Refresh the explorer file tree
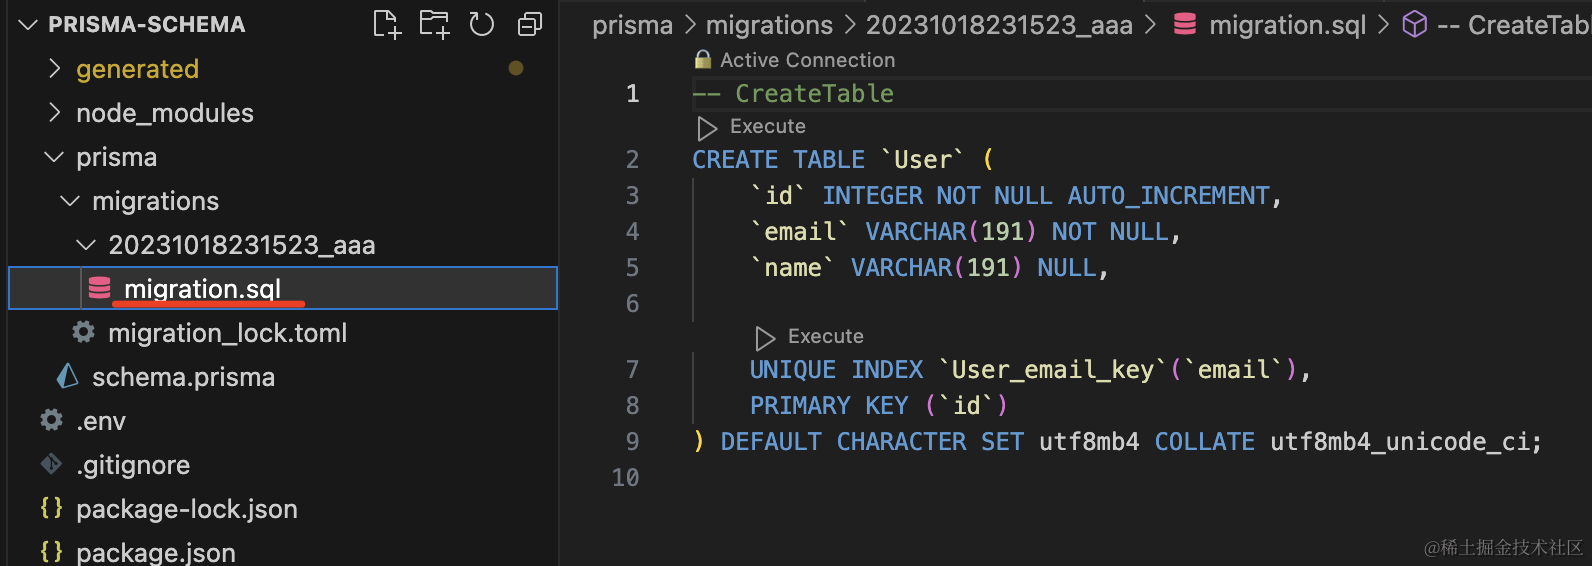The image size is (1592, 566). 482,24
